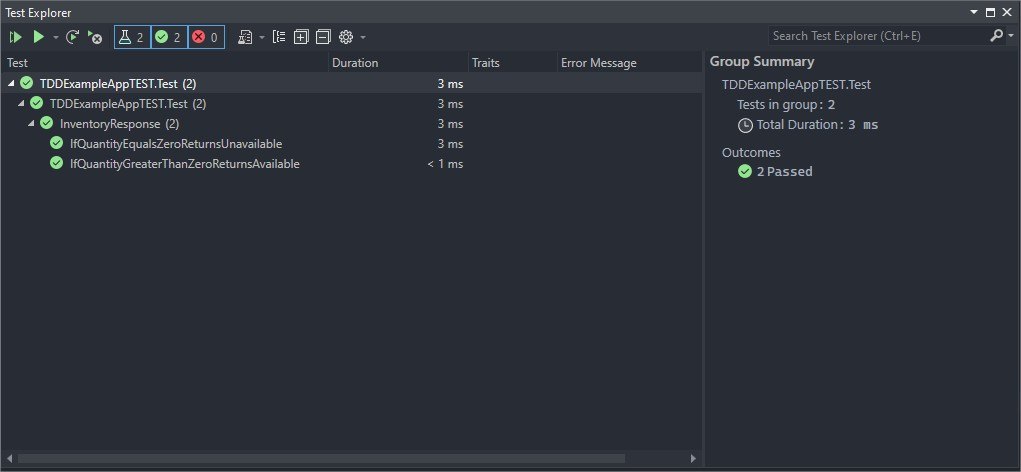Click the Cancel test run icon
The image size is (1021, 472).
(x=95, y=37)
